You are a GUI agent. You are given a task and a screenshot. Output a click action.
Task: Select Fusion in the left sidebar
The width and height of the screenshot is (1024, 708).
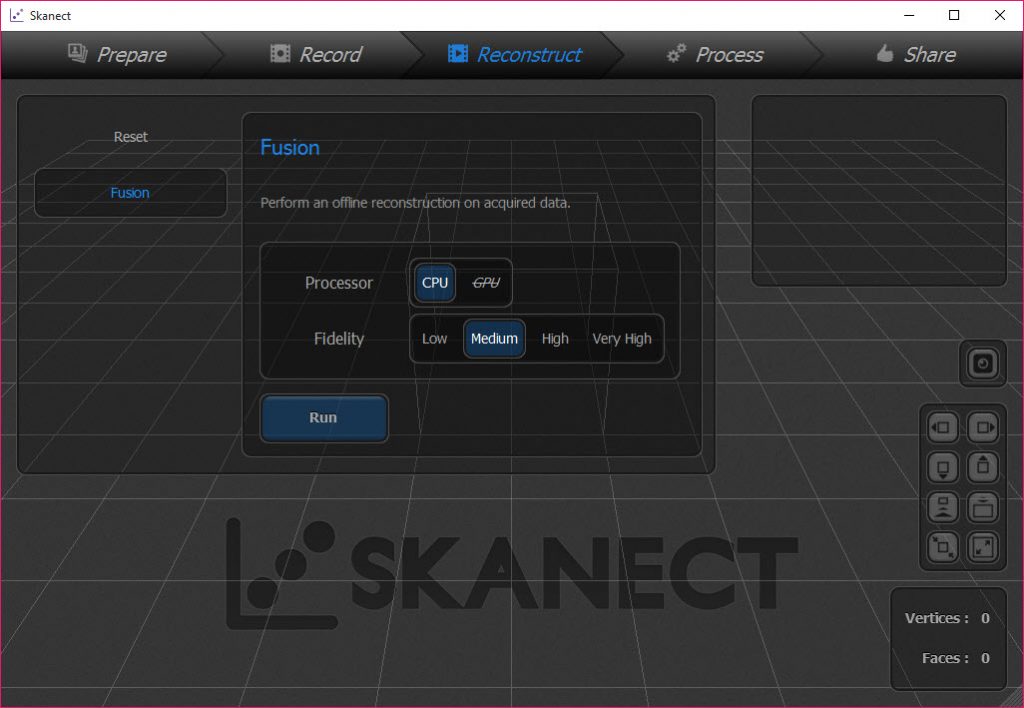click(130, 193)
